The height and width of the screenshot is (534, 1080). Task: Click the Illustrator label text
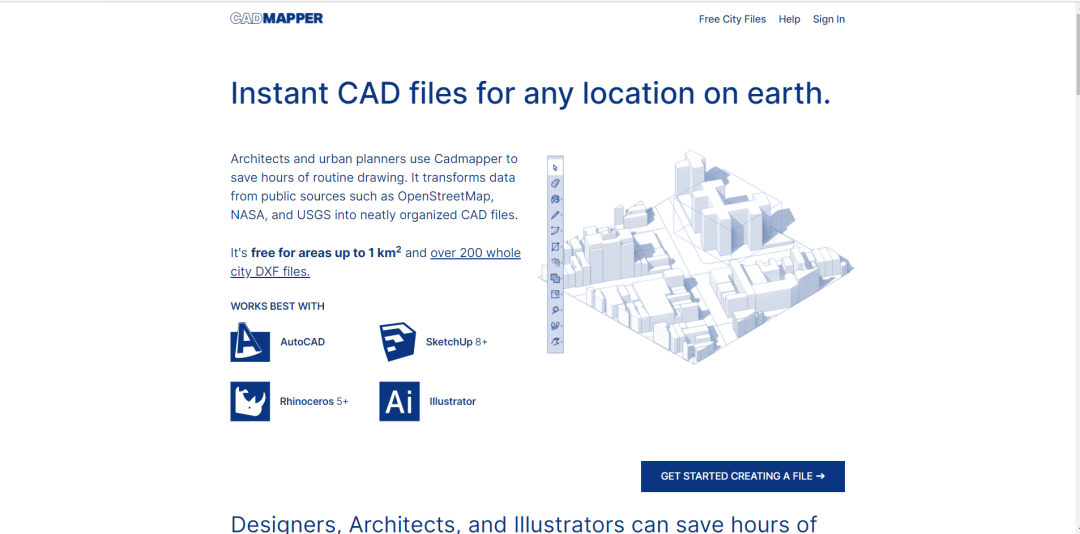click(453, 401)
